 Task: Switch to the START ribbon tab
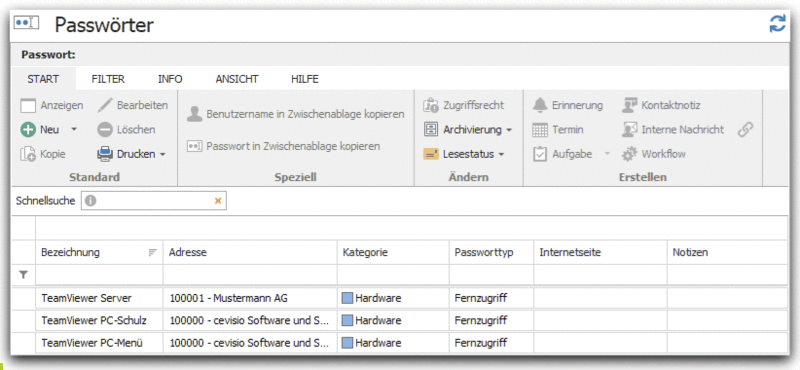coord(43,79)
